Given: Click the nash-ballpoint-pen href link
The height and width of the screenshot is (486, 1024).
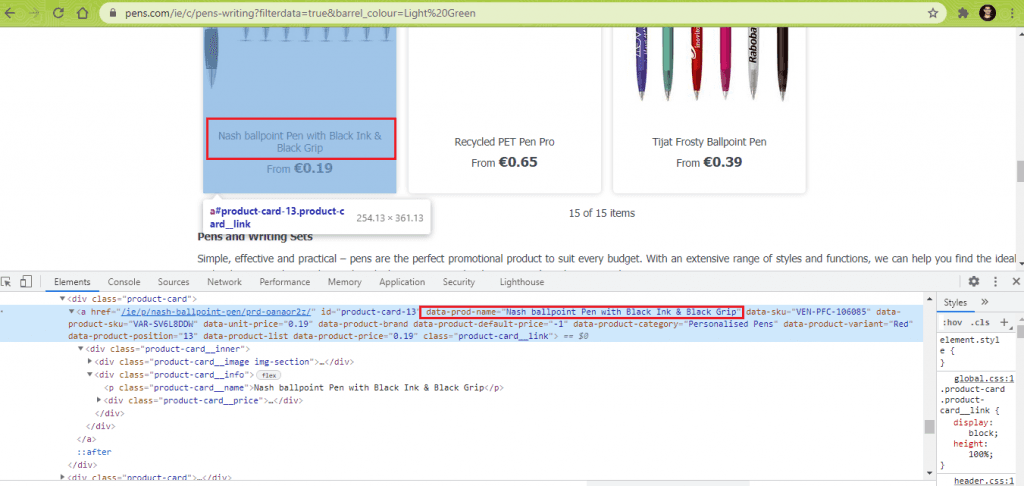Looking at the screenshot, I should [217, 312].
